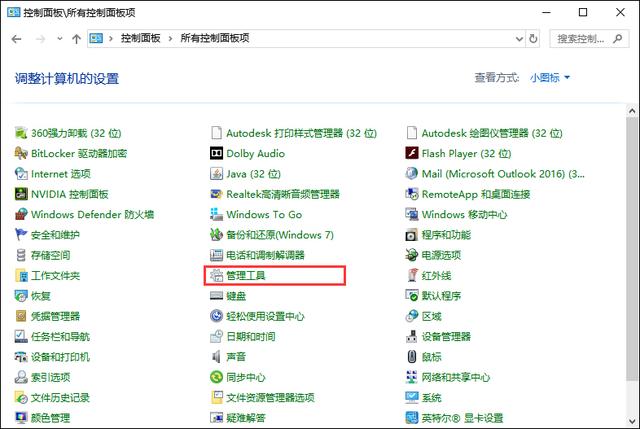Open the 恢复 link

pos(40,296)
